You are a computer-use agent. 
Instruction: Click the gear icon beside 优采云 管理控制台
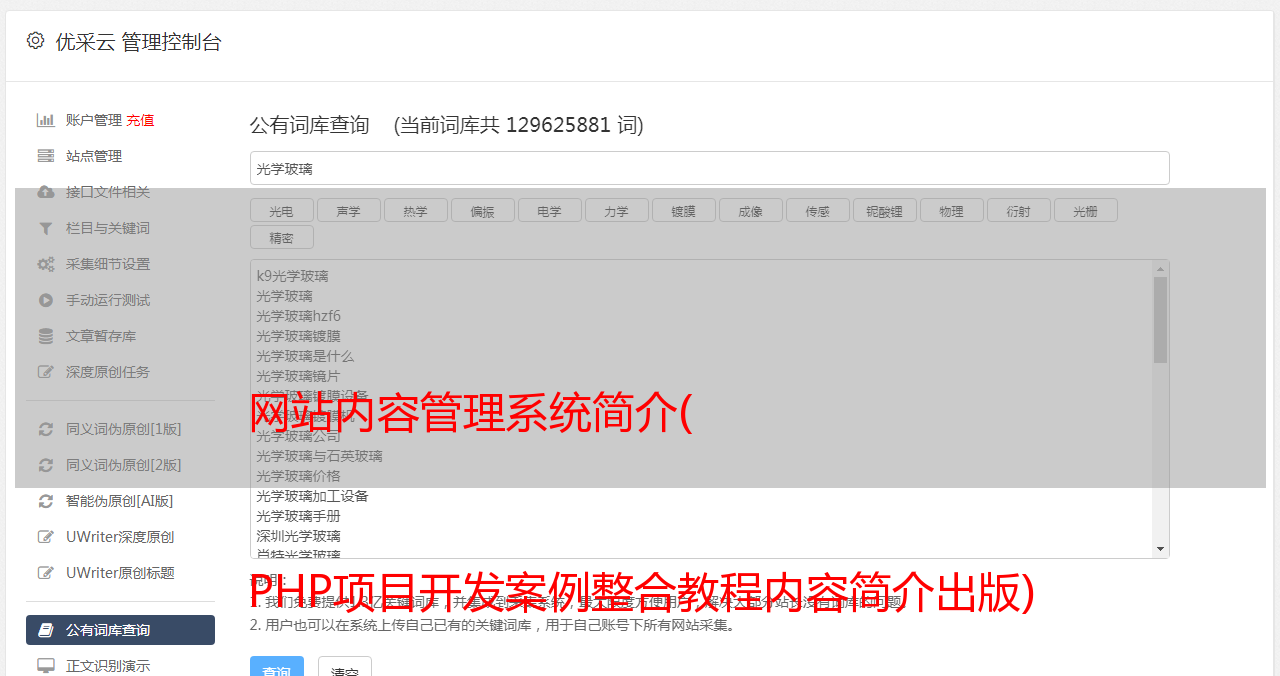(x=35, y=41)
